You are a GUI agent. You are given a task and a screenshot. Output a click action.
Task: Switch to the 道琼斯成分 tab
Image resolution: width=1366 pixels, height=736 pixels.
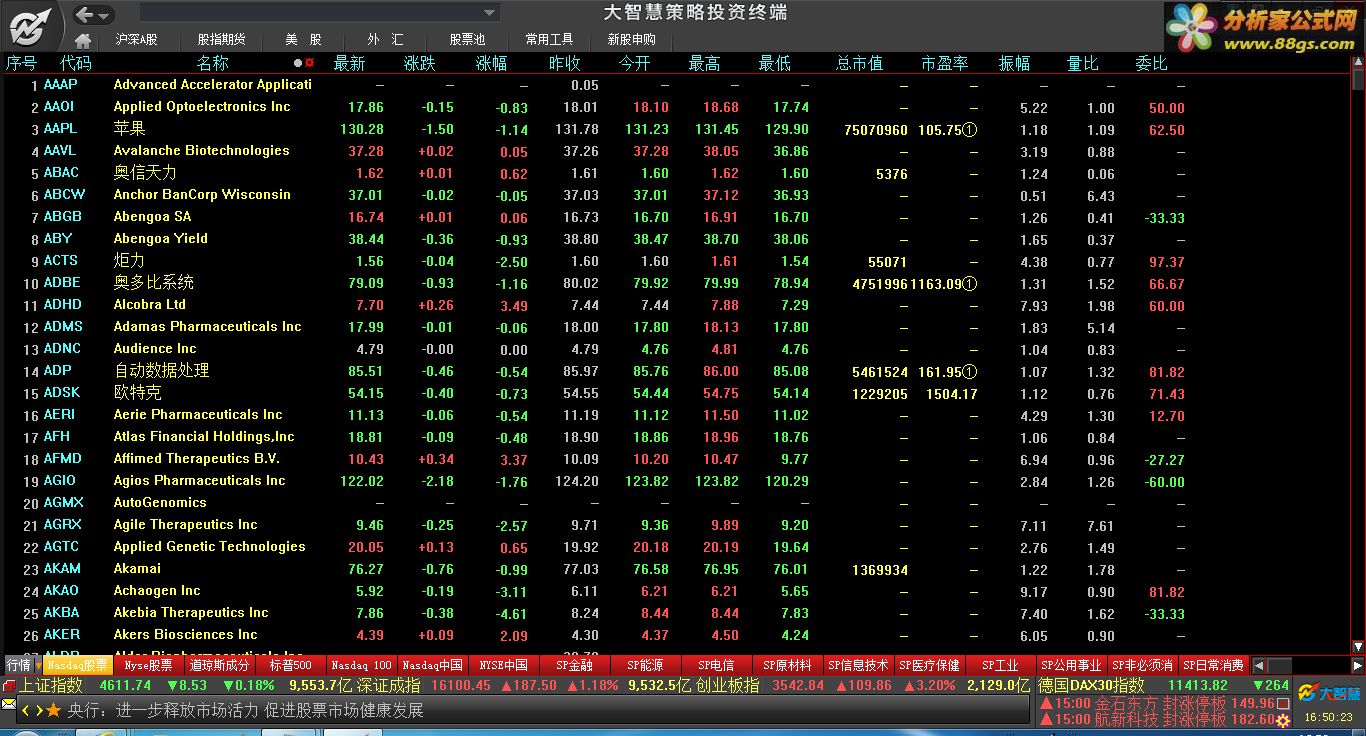tap(220, 665)
